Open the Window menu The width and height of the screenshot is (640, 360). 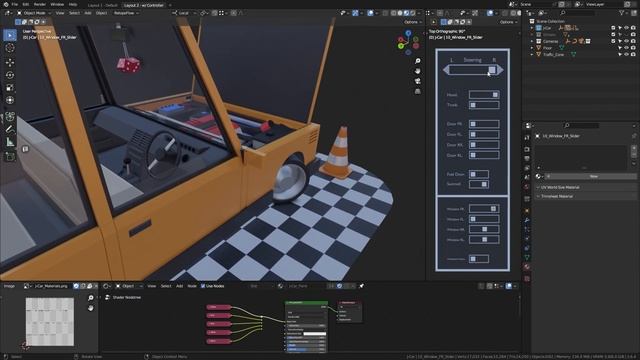pyautogui.click(x=57, y=4)
